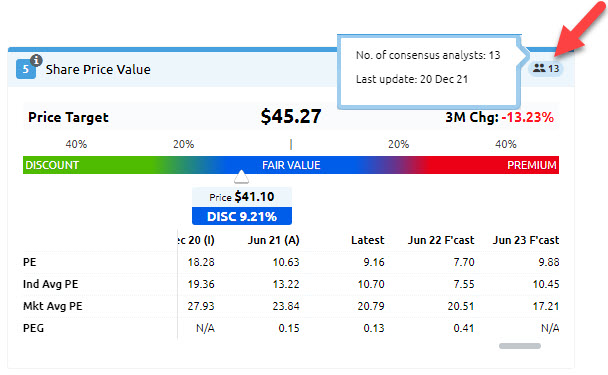Select the Jun 21 (A) column header
The width and height of the screenshot is (608, 375).
(274, 240)
